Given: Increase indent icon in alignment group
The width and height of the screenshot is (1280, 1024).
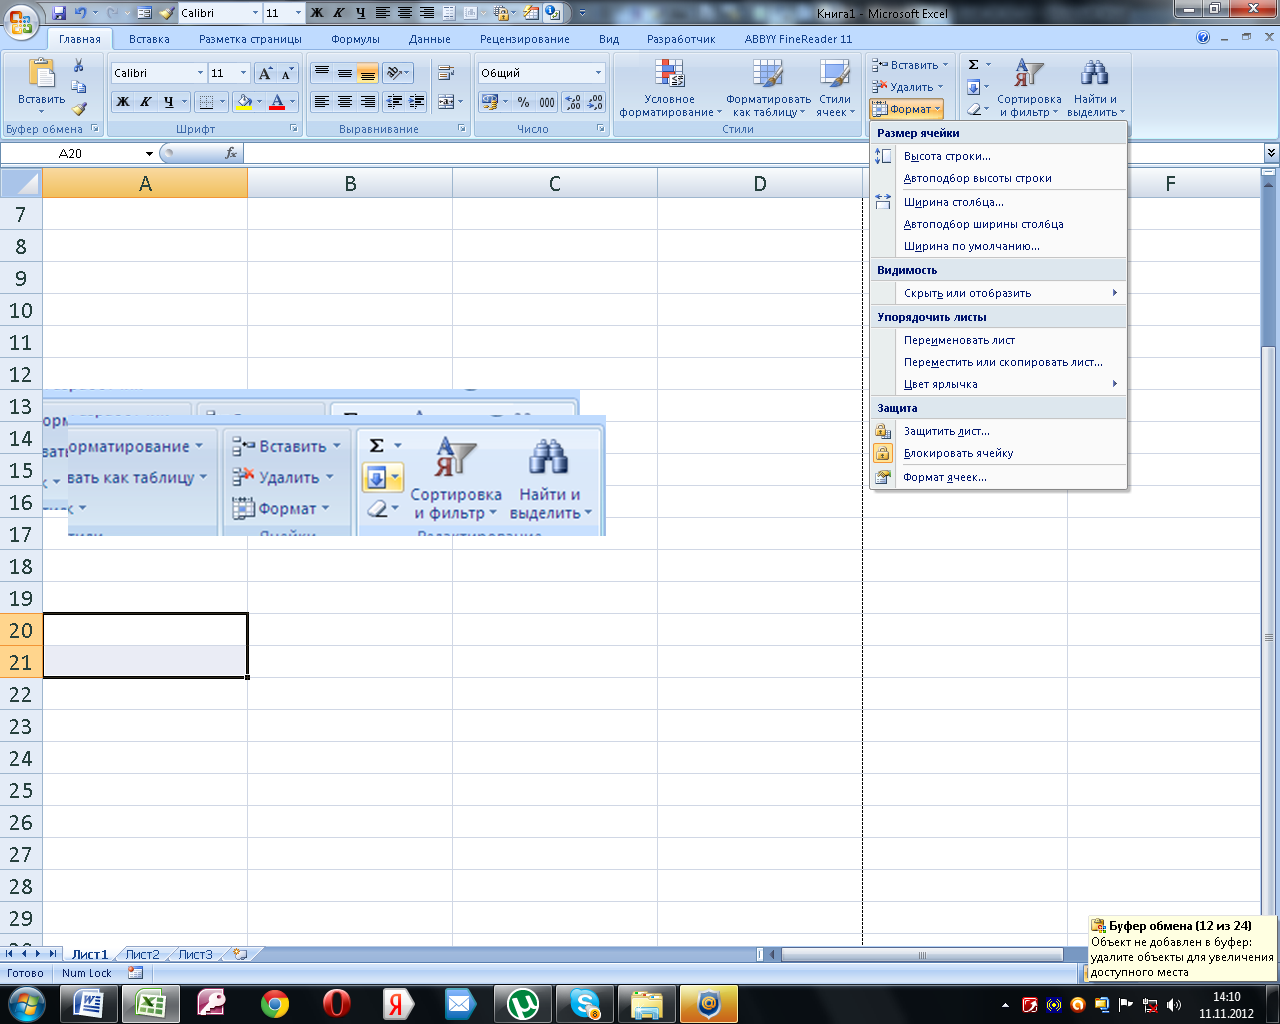Looking at the screenshot, I should pos(417,102).
